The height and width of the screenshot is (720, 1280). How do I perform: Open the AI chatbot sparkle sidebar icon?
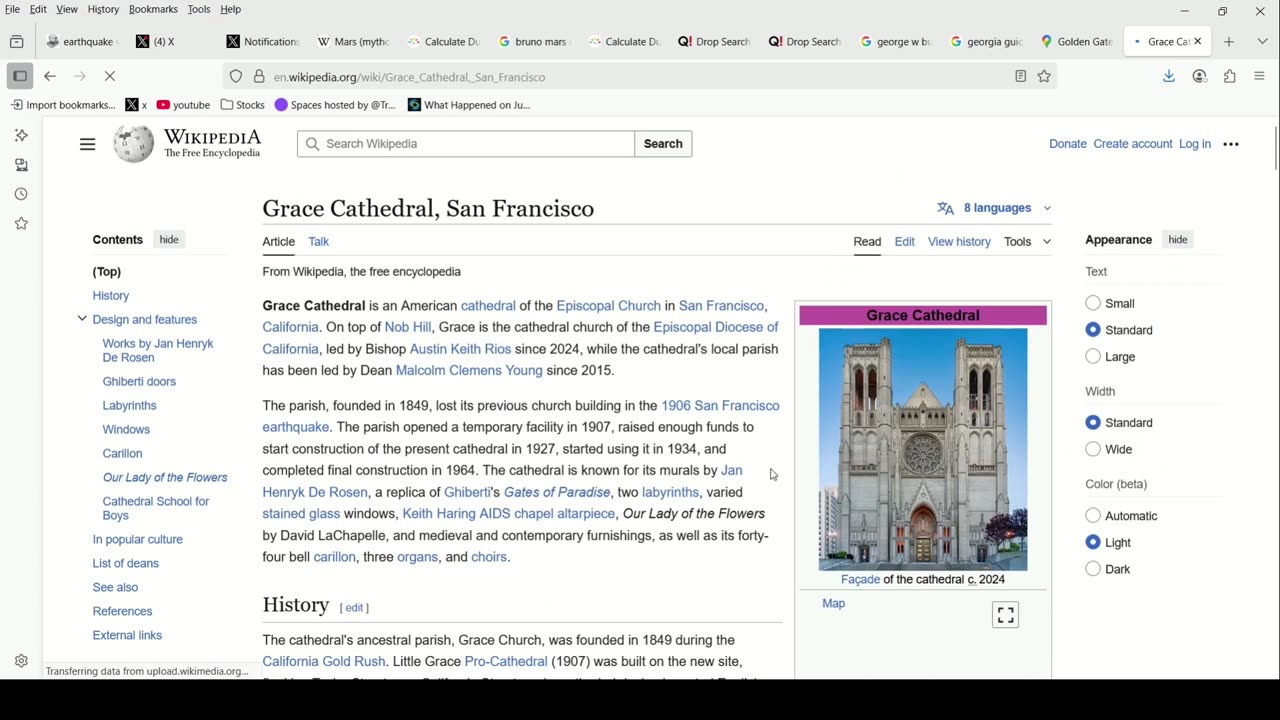pos(21,135)
